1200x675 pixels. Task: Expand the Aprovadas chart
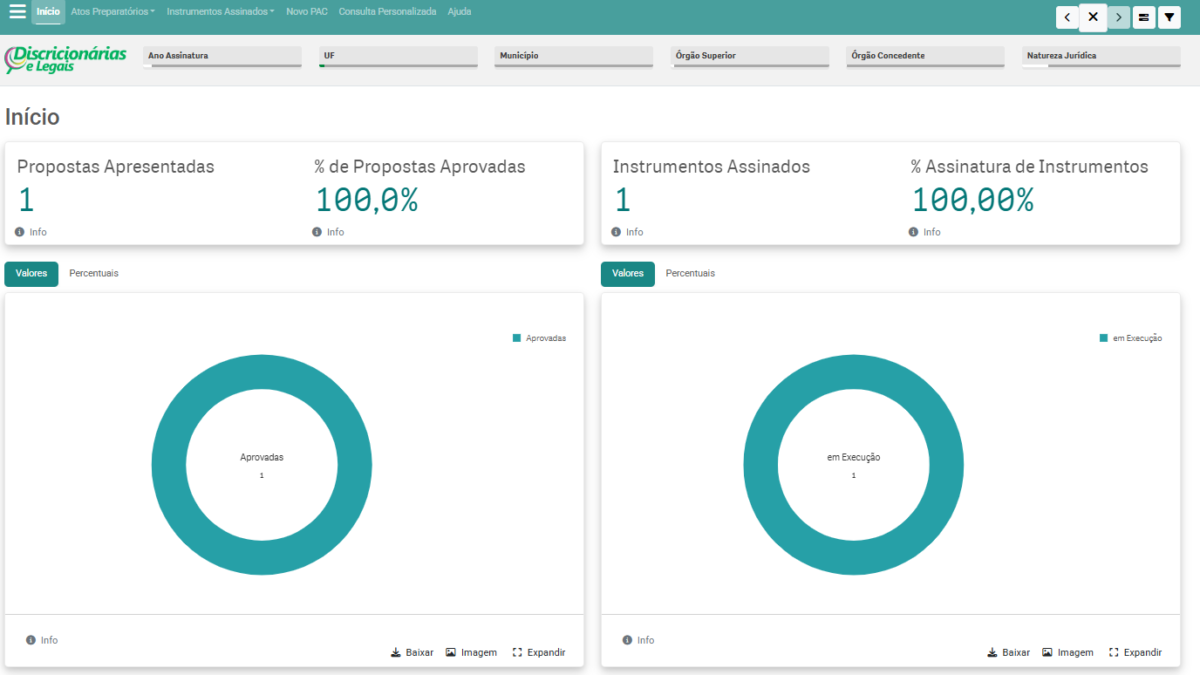tap(539, 652)
